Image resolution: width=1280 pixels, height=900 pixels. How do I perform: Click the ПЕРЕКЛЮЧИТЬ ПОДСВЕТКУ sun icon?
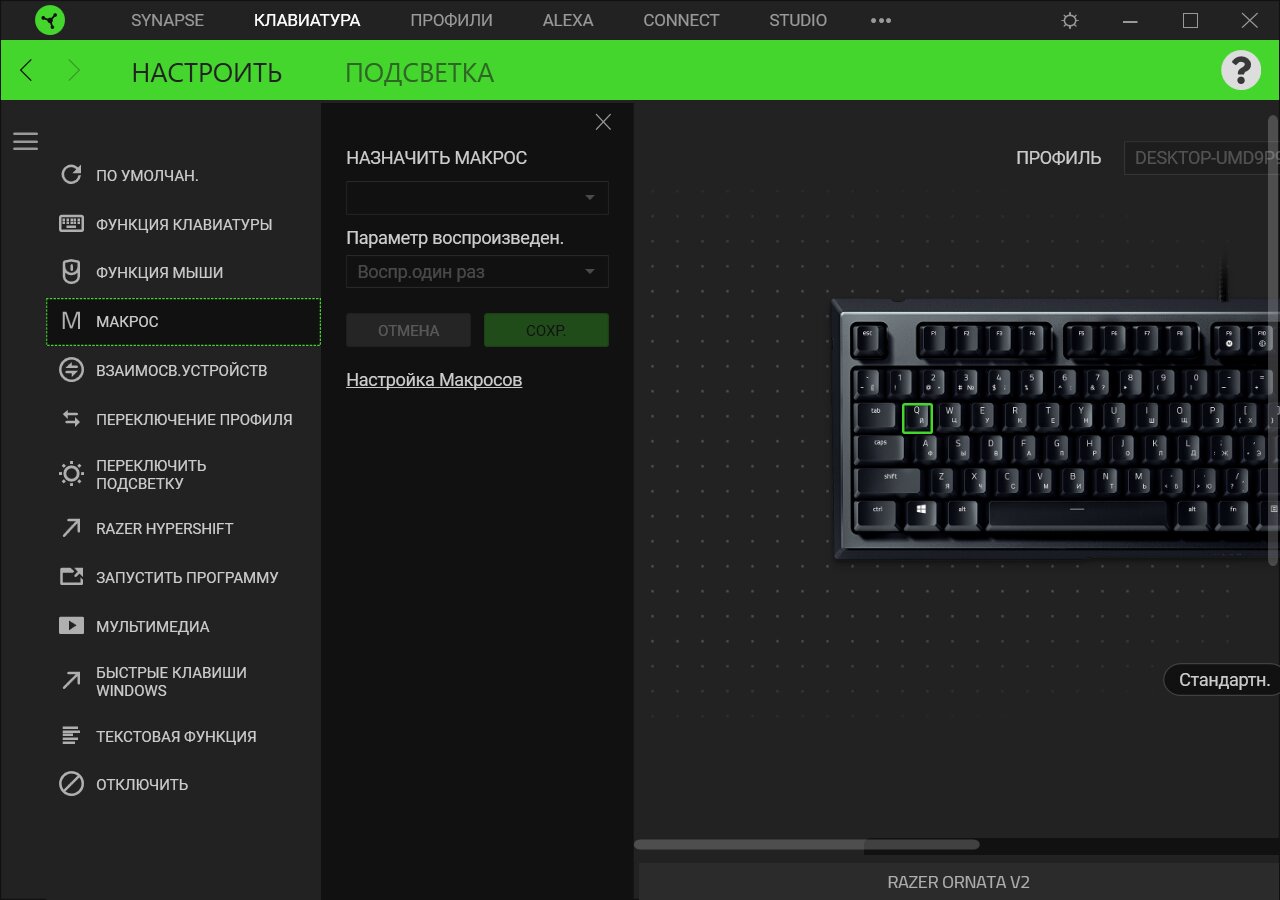coord(71,474)
